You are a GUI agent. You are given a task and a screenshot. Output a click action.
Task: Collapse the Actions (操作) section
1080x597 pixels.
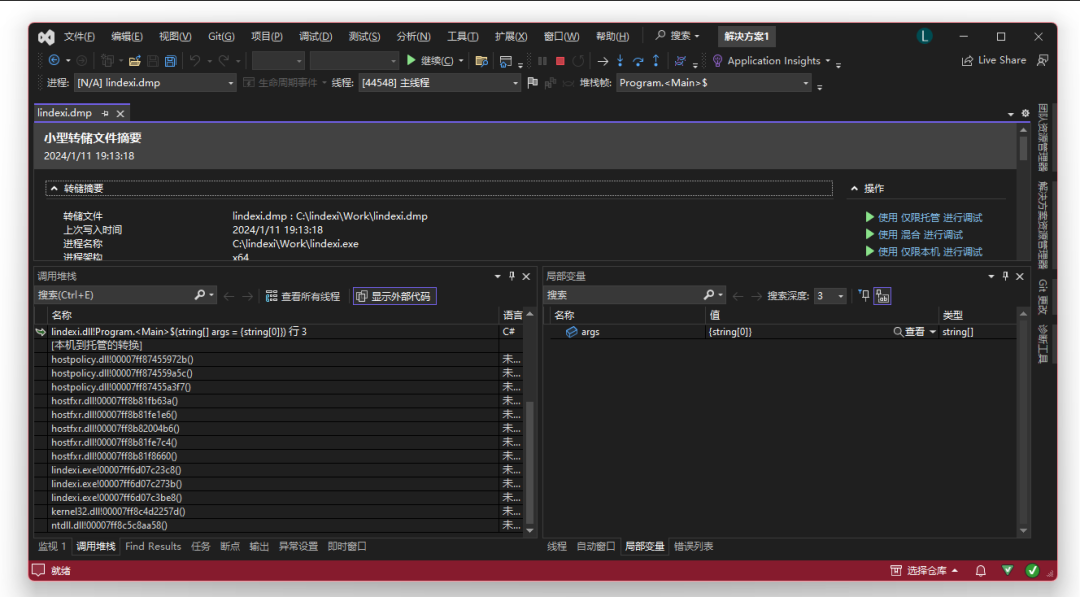click(854, 188)
